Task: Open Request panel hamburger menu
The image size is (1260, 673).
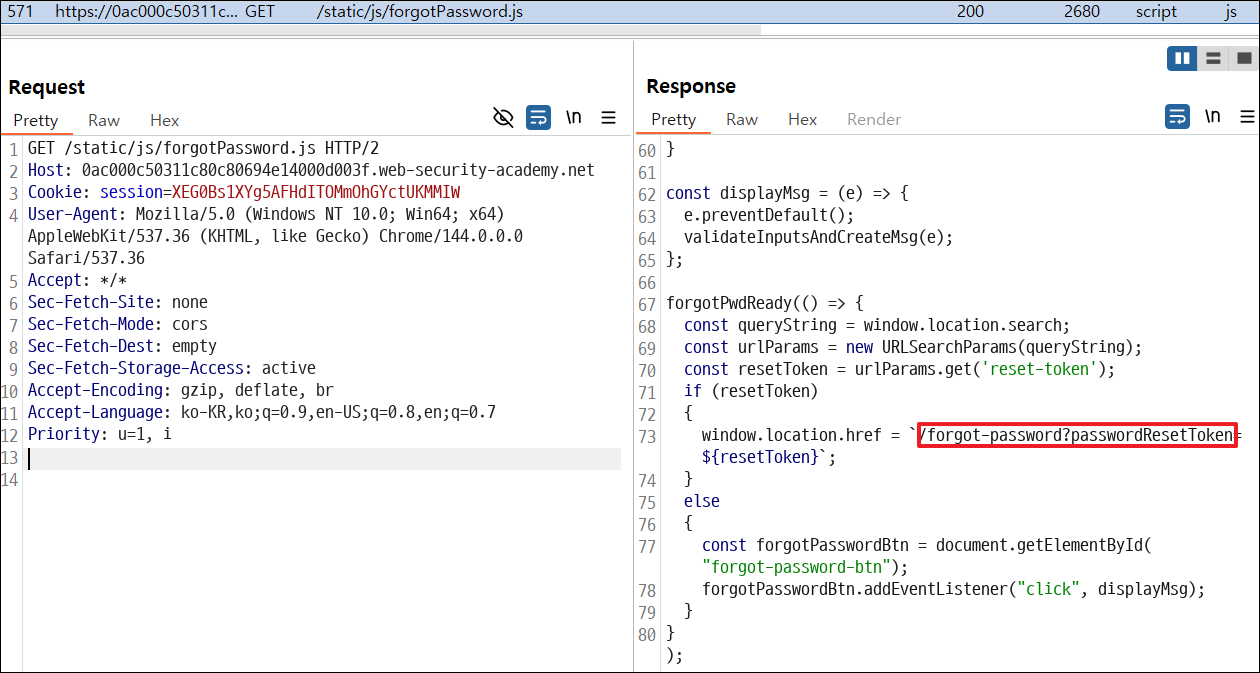Action: pos(608,118)
